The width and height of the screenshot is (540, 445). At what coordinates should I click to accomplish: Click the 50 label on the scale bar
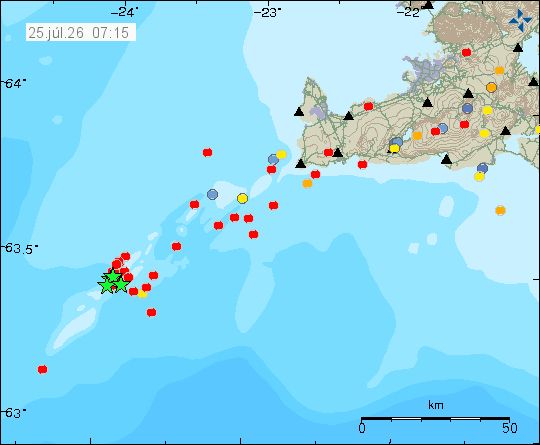pyautogui.click(x=510, y=428)
